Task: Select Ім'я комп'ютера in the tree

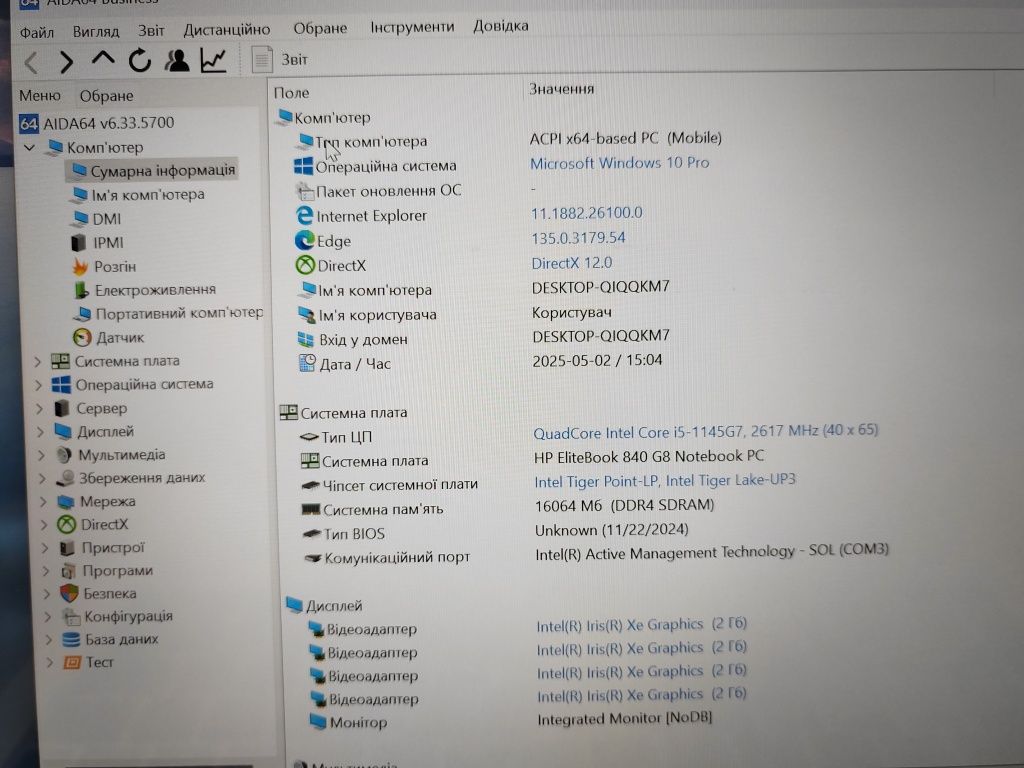Action: pos(138,195)
